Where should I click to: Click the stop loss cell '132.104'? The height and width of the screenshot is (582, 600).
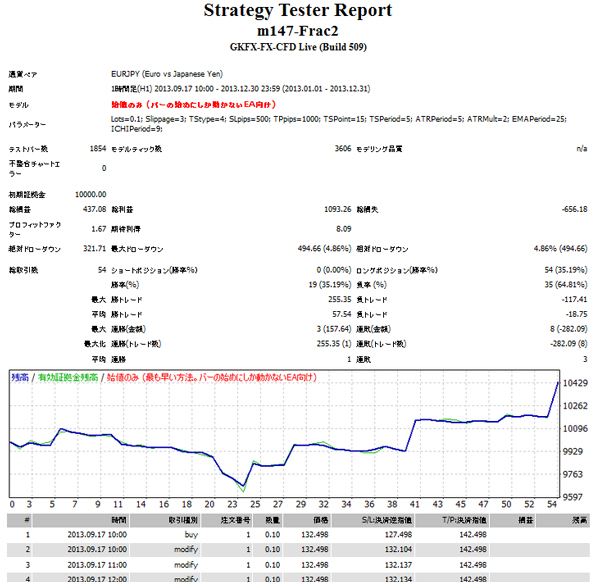(399, 549)
